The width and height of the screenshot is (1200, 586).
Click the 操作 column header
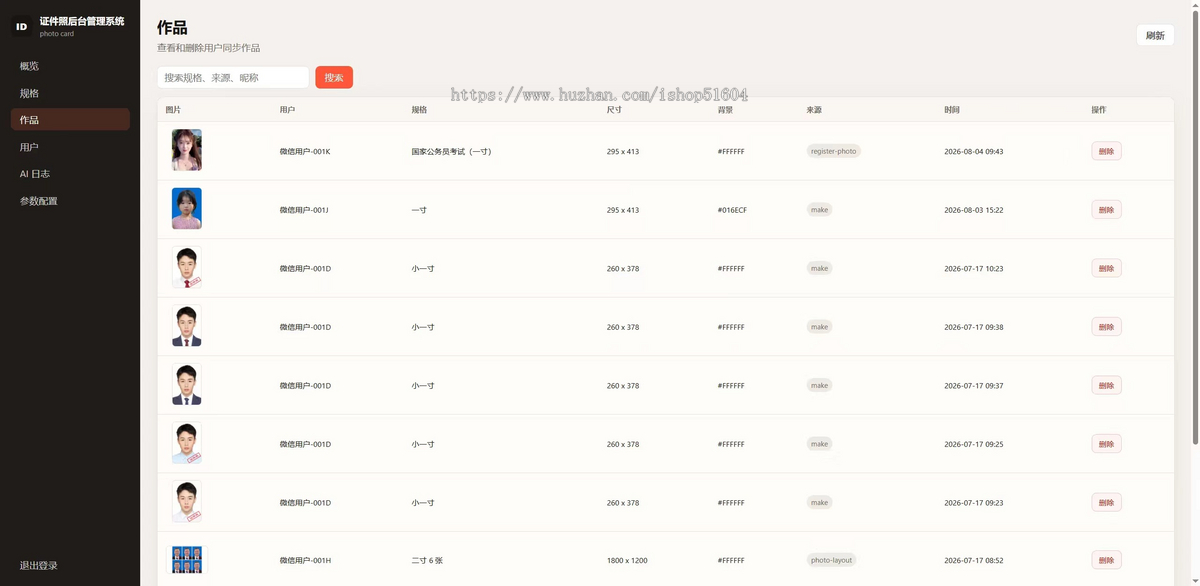1099,110
